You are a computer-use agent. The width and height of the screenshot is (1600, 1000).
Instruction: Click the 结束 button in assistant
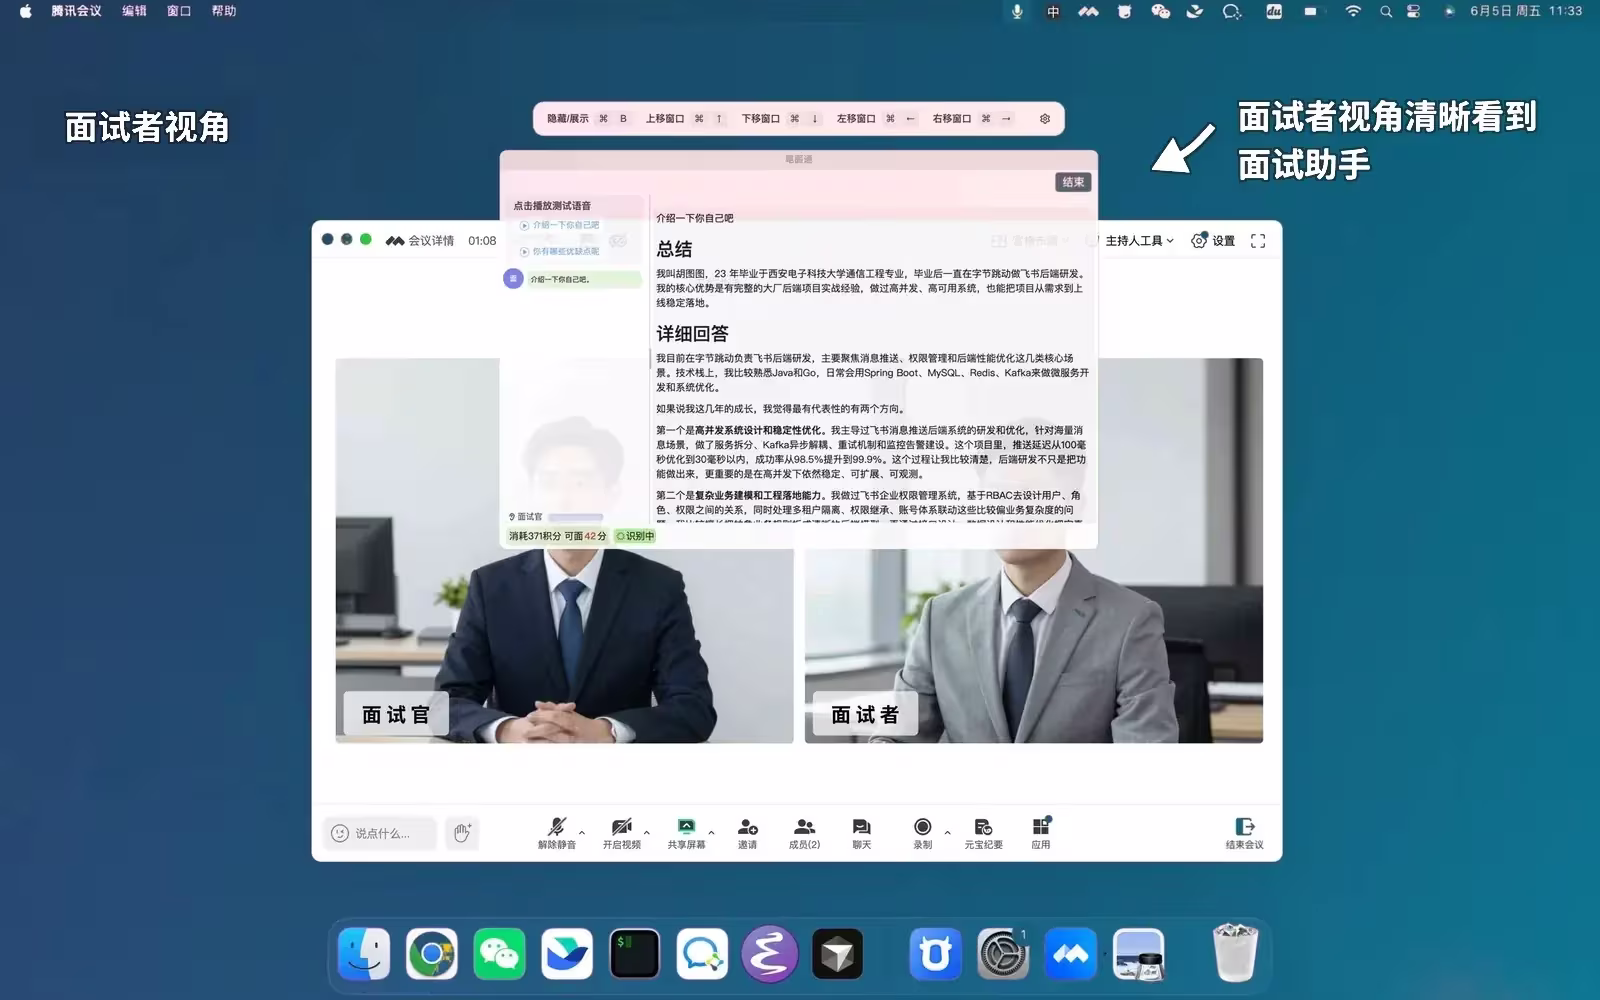pos(1073,182)
